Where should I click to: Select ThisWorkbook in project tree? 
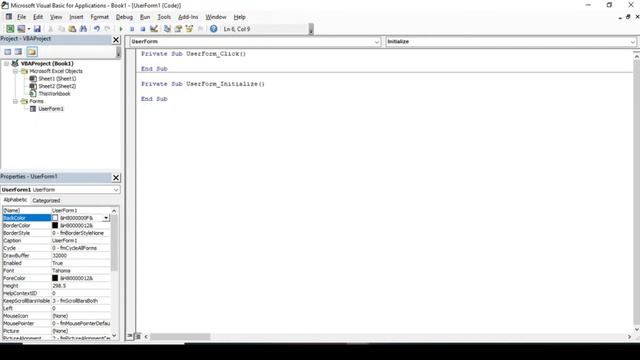54,94
